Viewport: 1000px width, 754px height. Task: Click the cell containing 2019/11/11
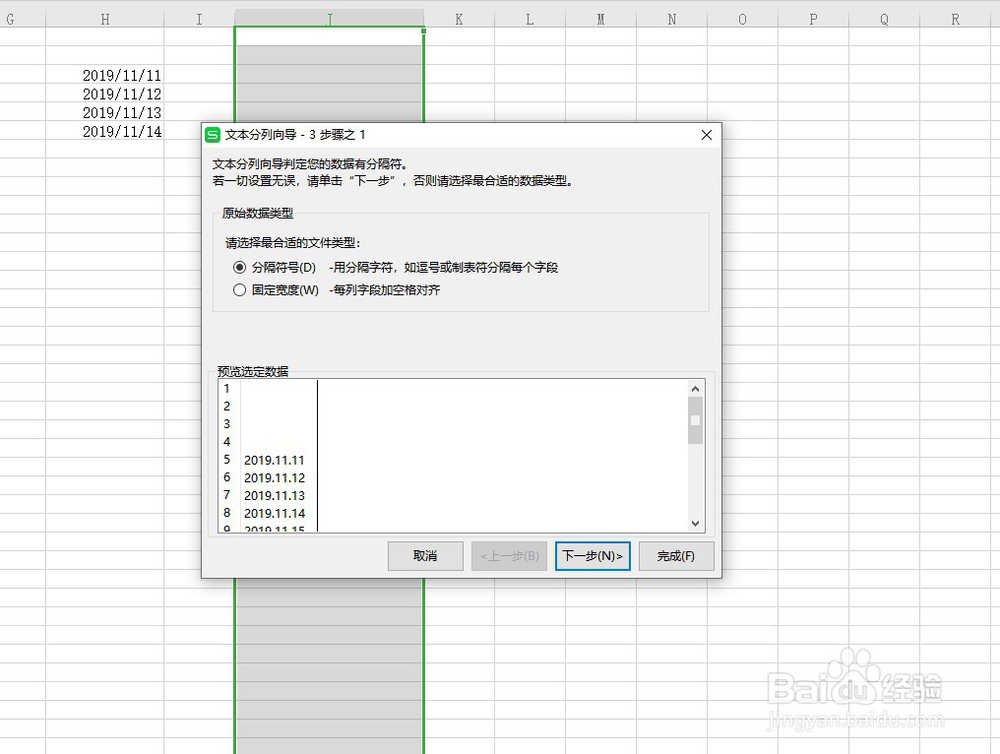120,74
